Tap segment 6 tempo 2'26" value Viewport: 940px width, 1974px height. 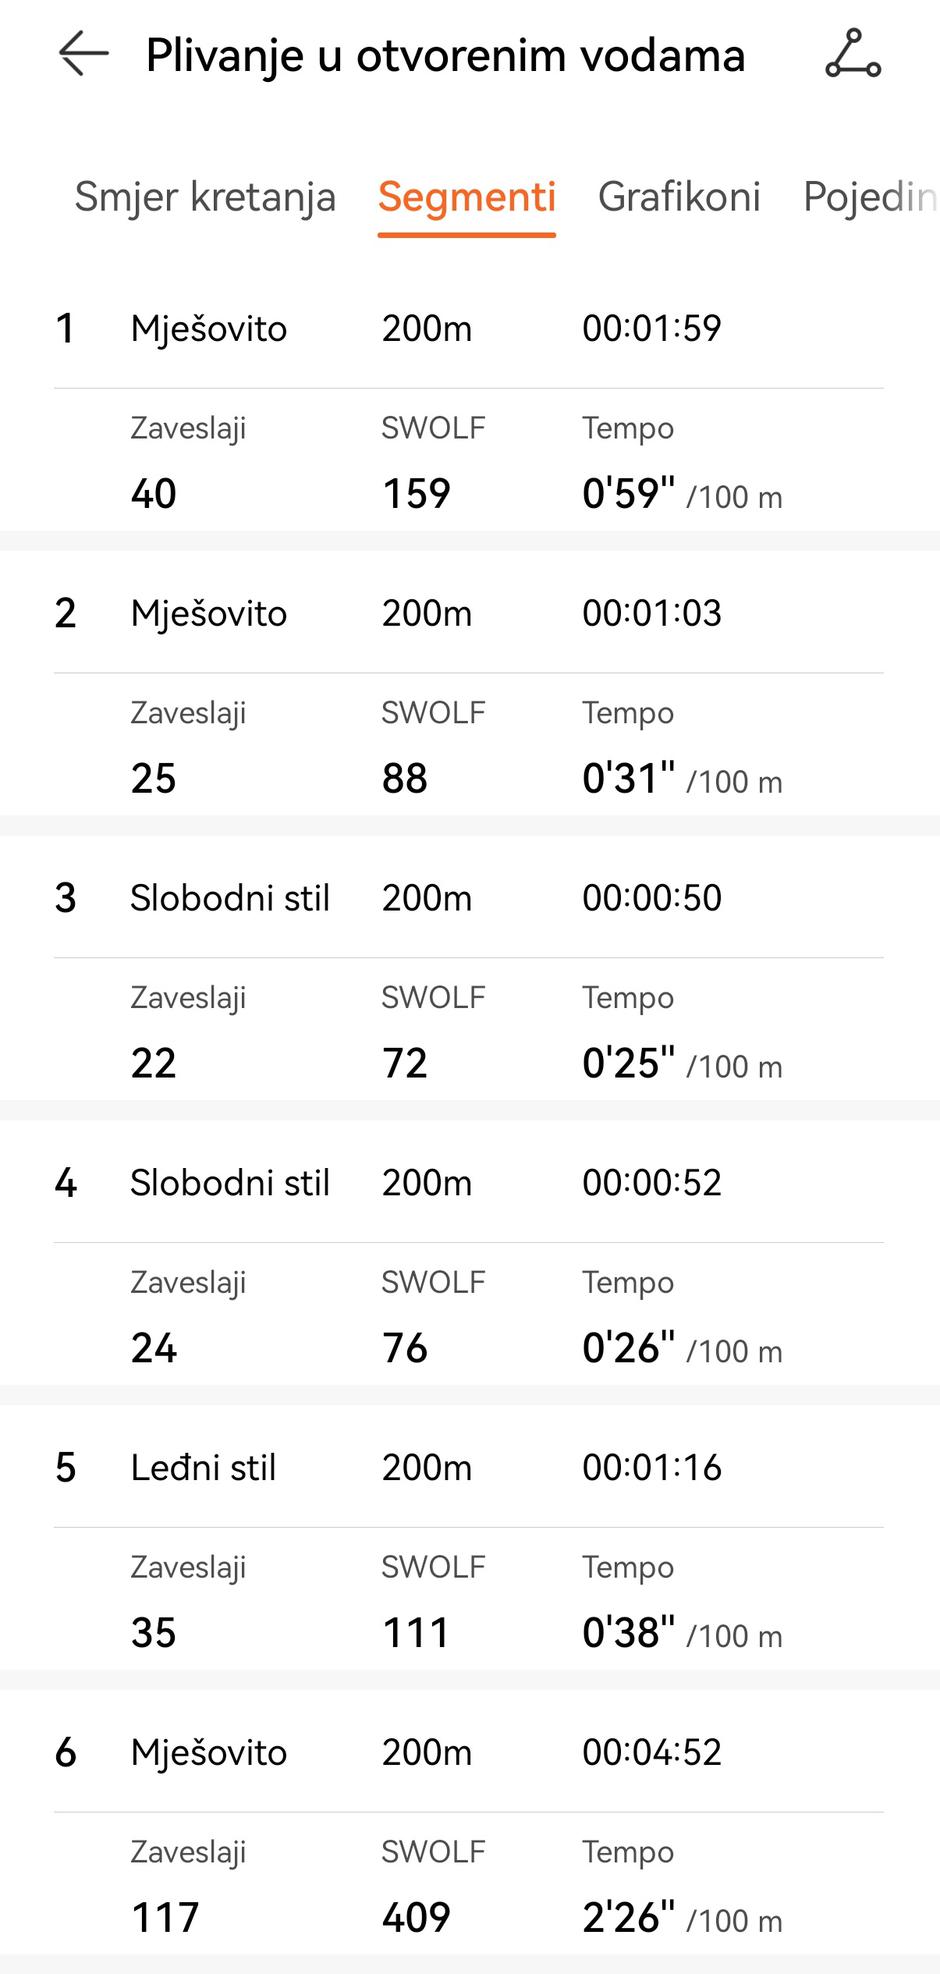tap(628, 1918)
